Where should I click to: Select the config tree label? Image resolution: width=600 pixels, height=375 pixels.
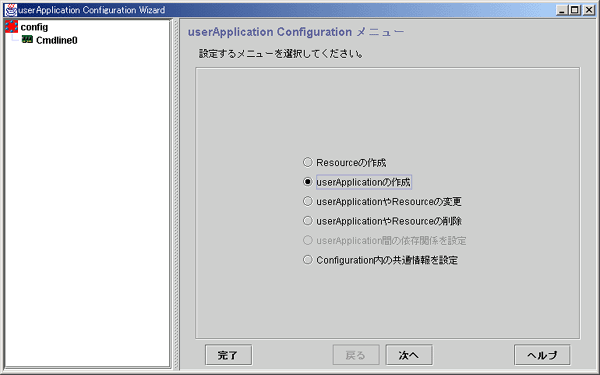click(x=34, y=27)
